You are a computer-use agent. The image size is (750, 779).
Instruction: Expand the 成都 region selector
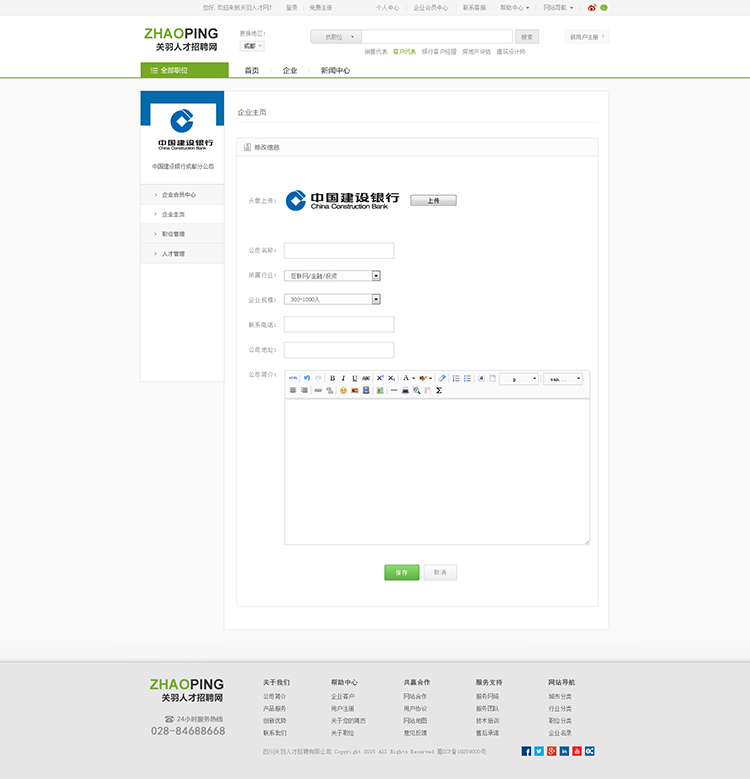(x=252, y=46)
